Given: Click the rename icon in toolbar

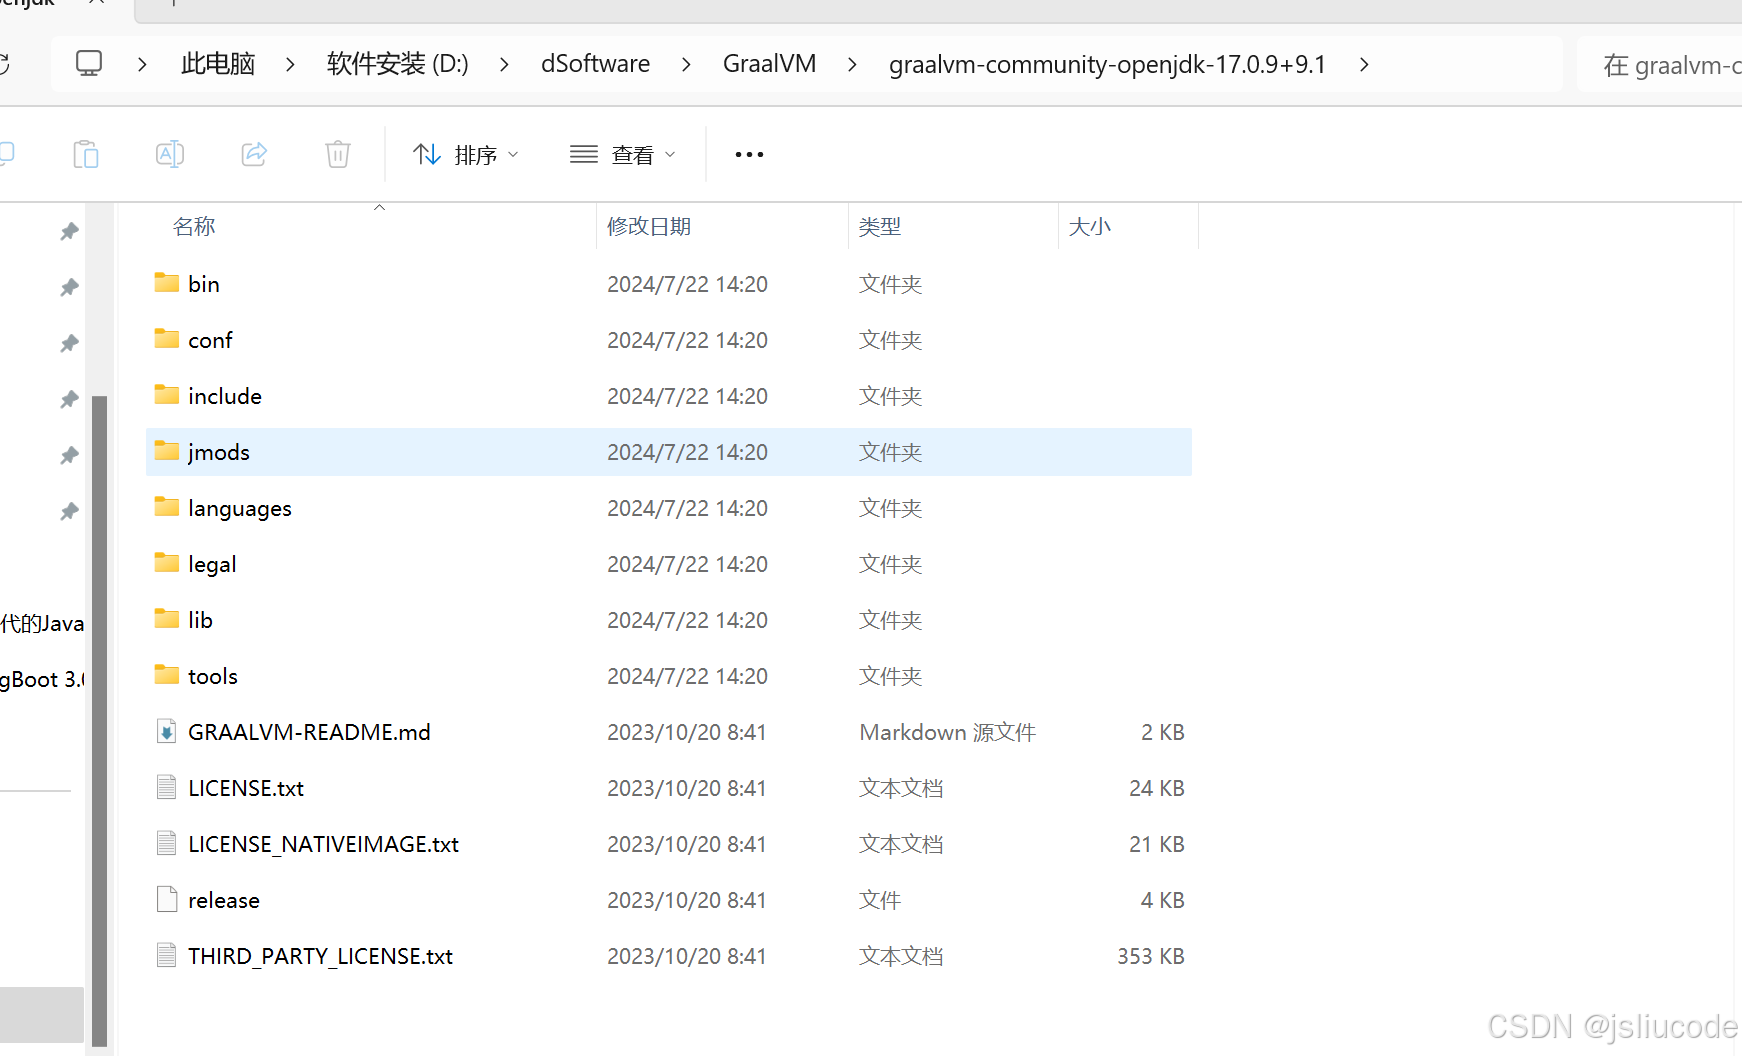Looking at the screenshot, I should point(170,154).
